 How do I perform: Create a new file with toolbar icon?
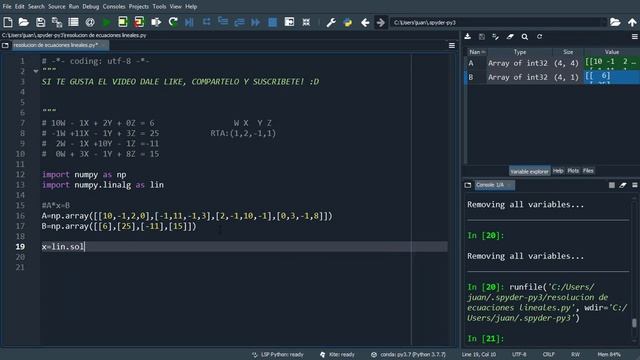(8, 22)
